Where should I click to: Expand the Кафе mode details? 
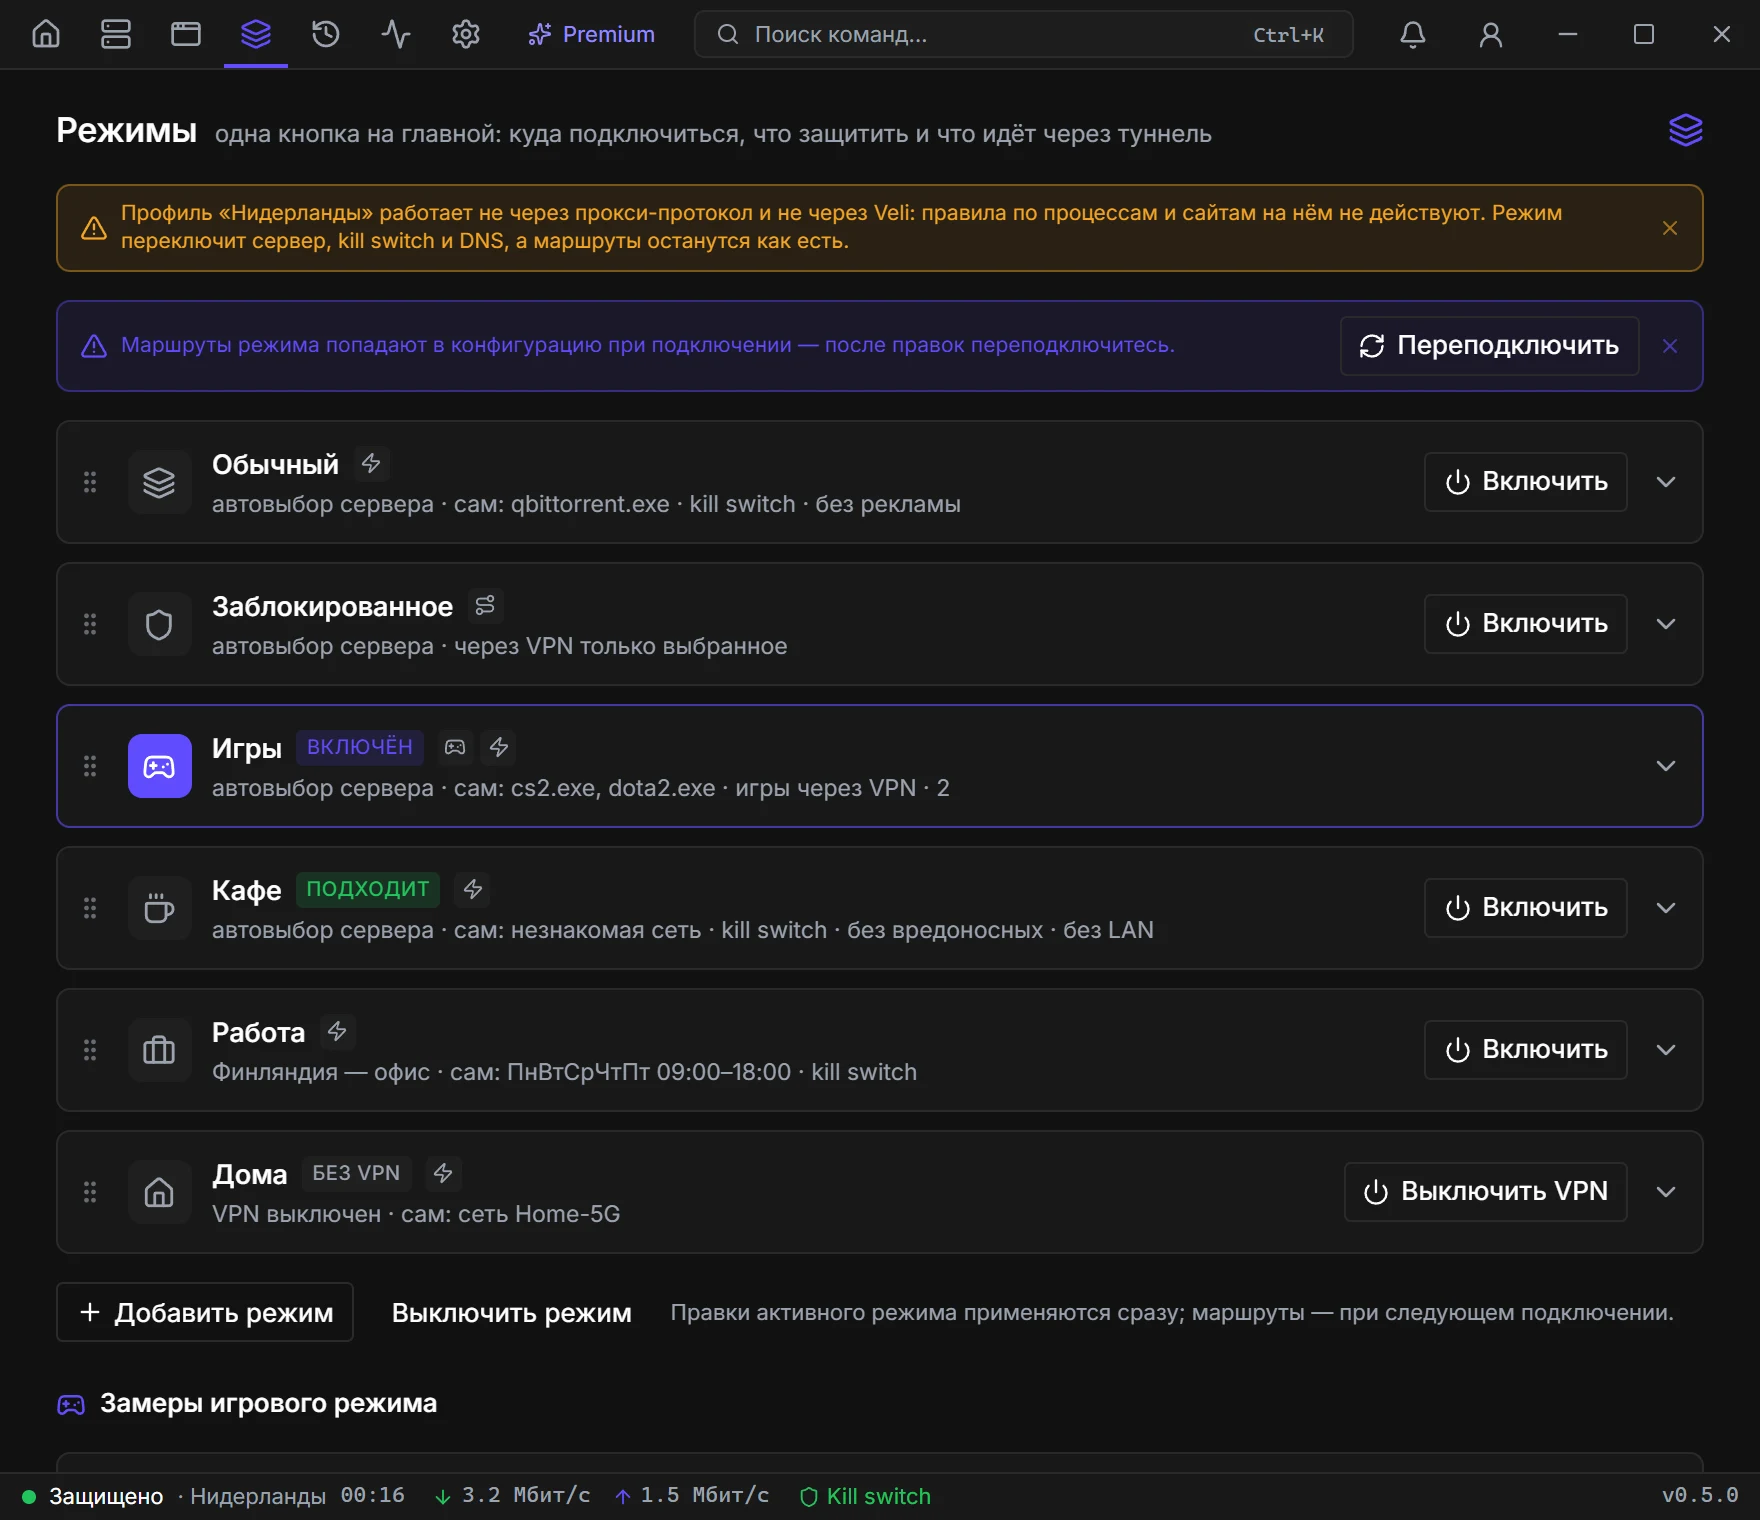[x=1666, y=908]
